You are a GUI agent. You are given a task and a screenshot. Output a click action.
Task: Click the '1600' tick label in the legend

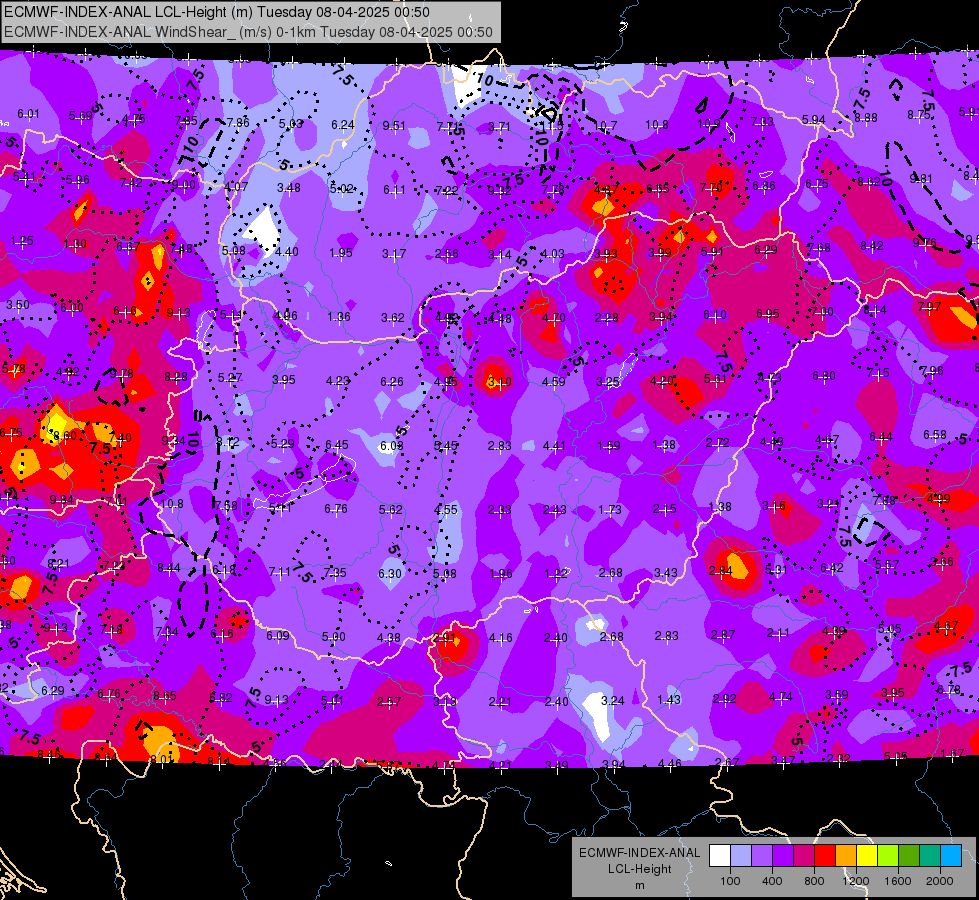pos(898,881)
